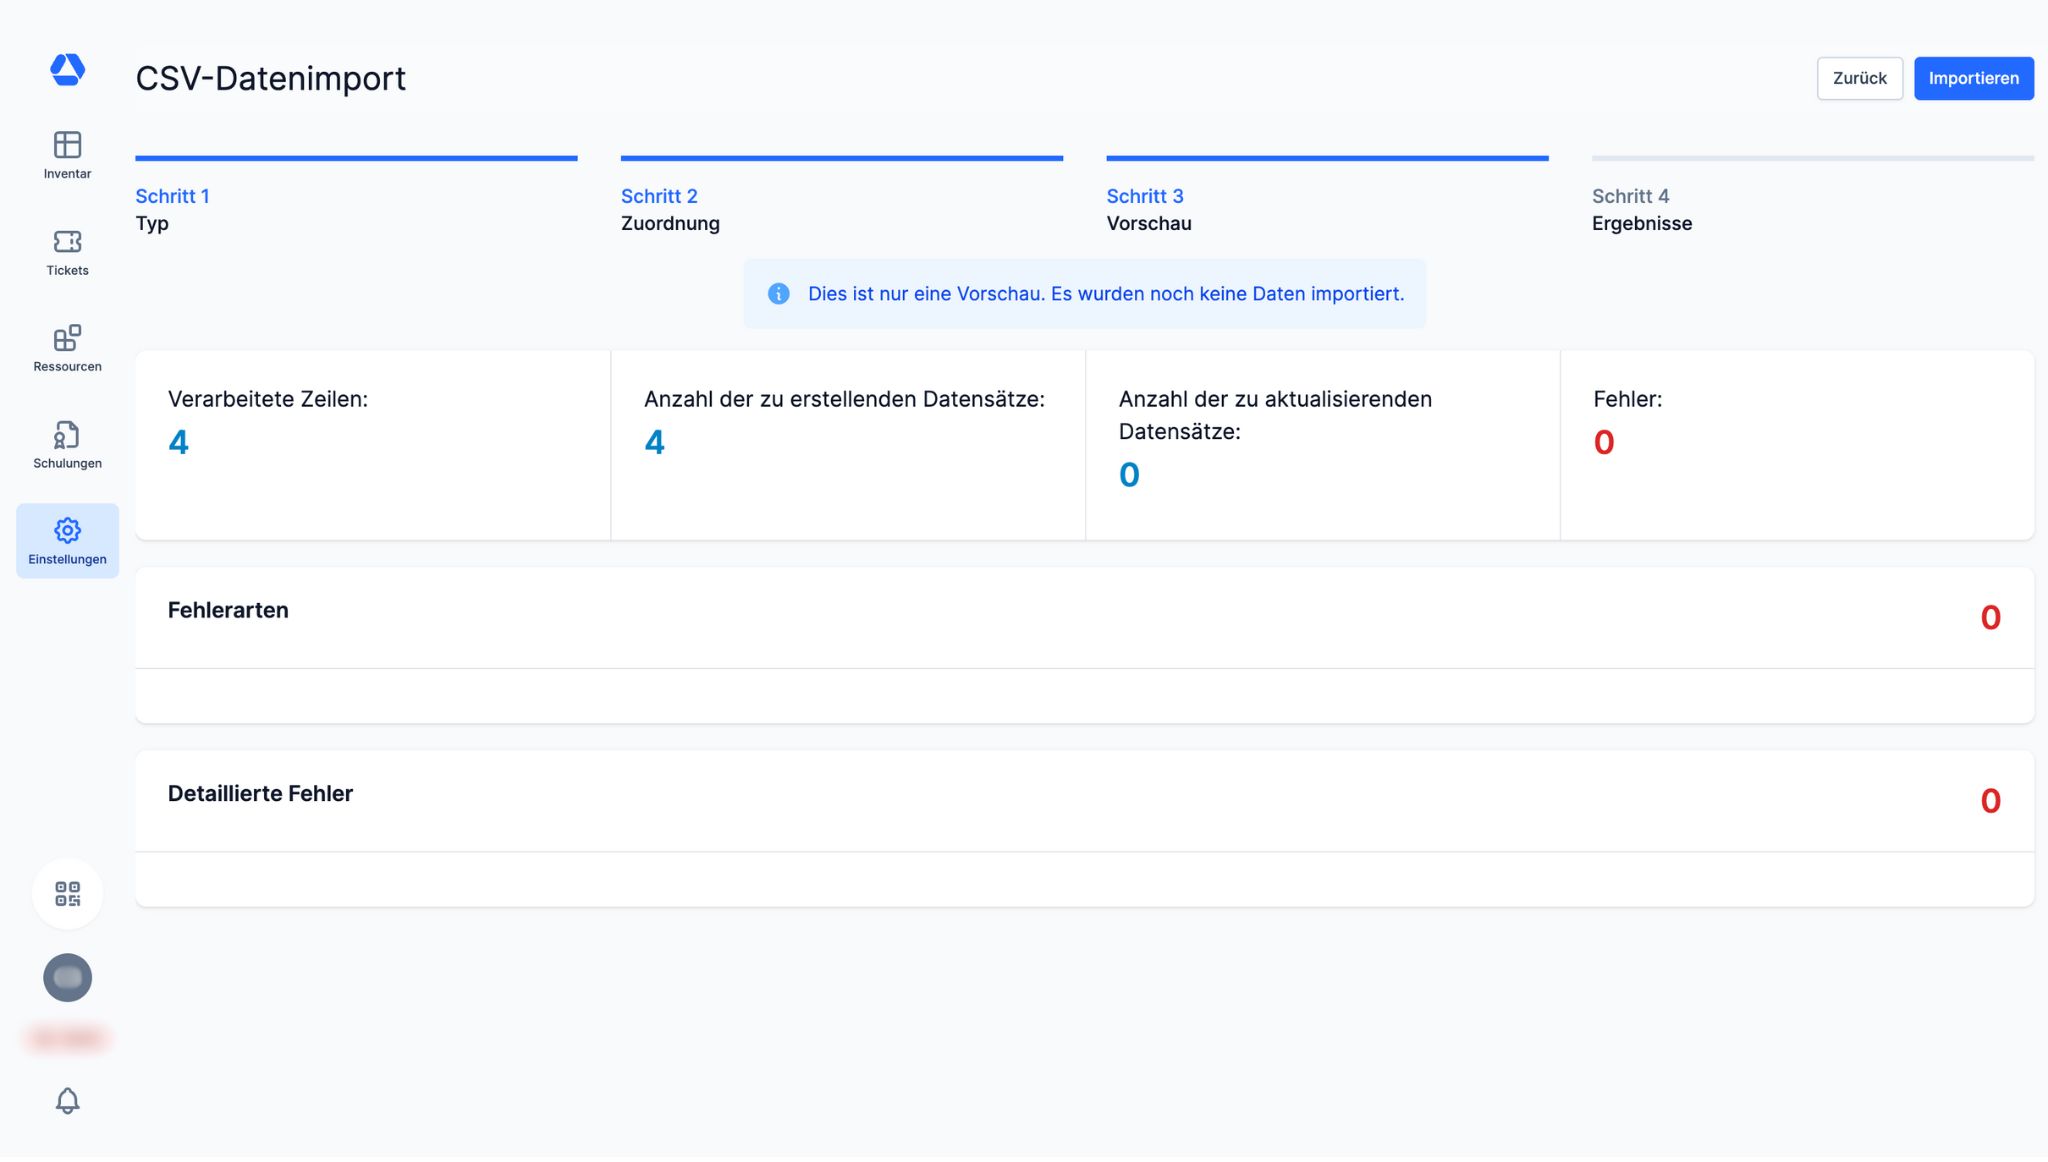Image resolution: width=2048 pixels, height=1162 pixels.
Task: Click the Importieren button
Action: click(x=1973, y=78)
